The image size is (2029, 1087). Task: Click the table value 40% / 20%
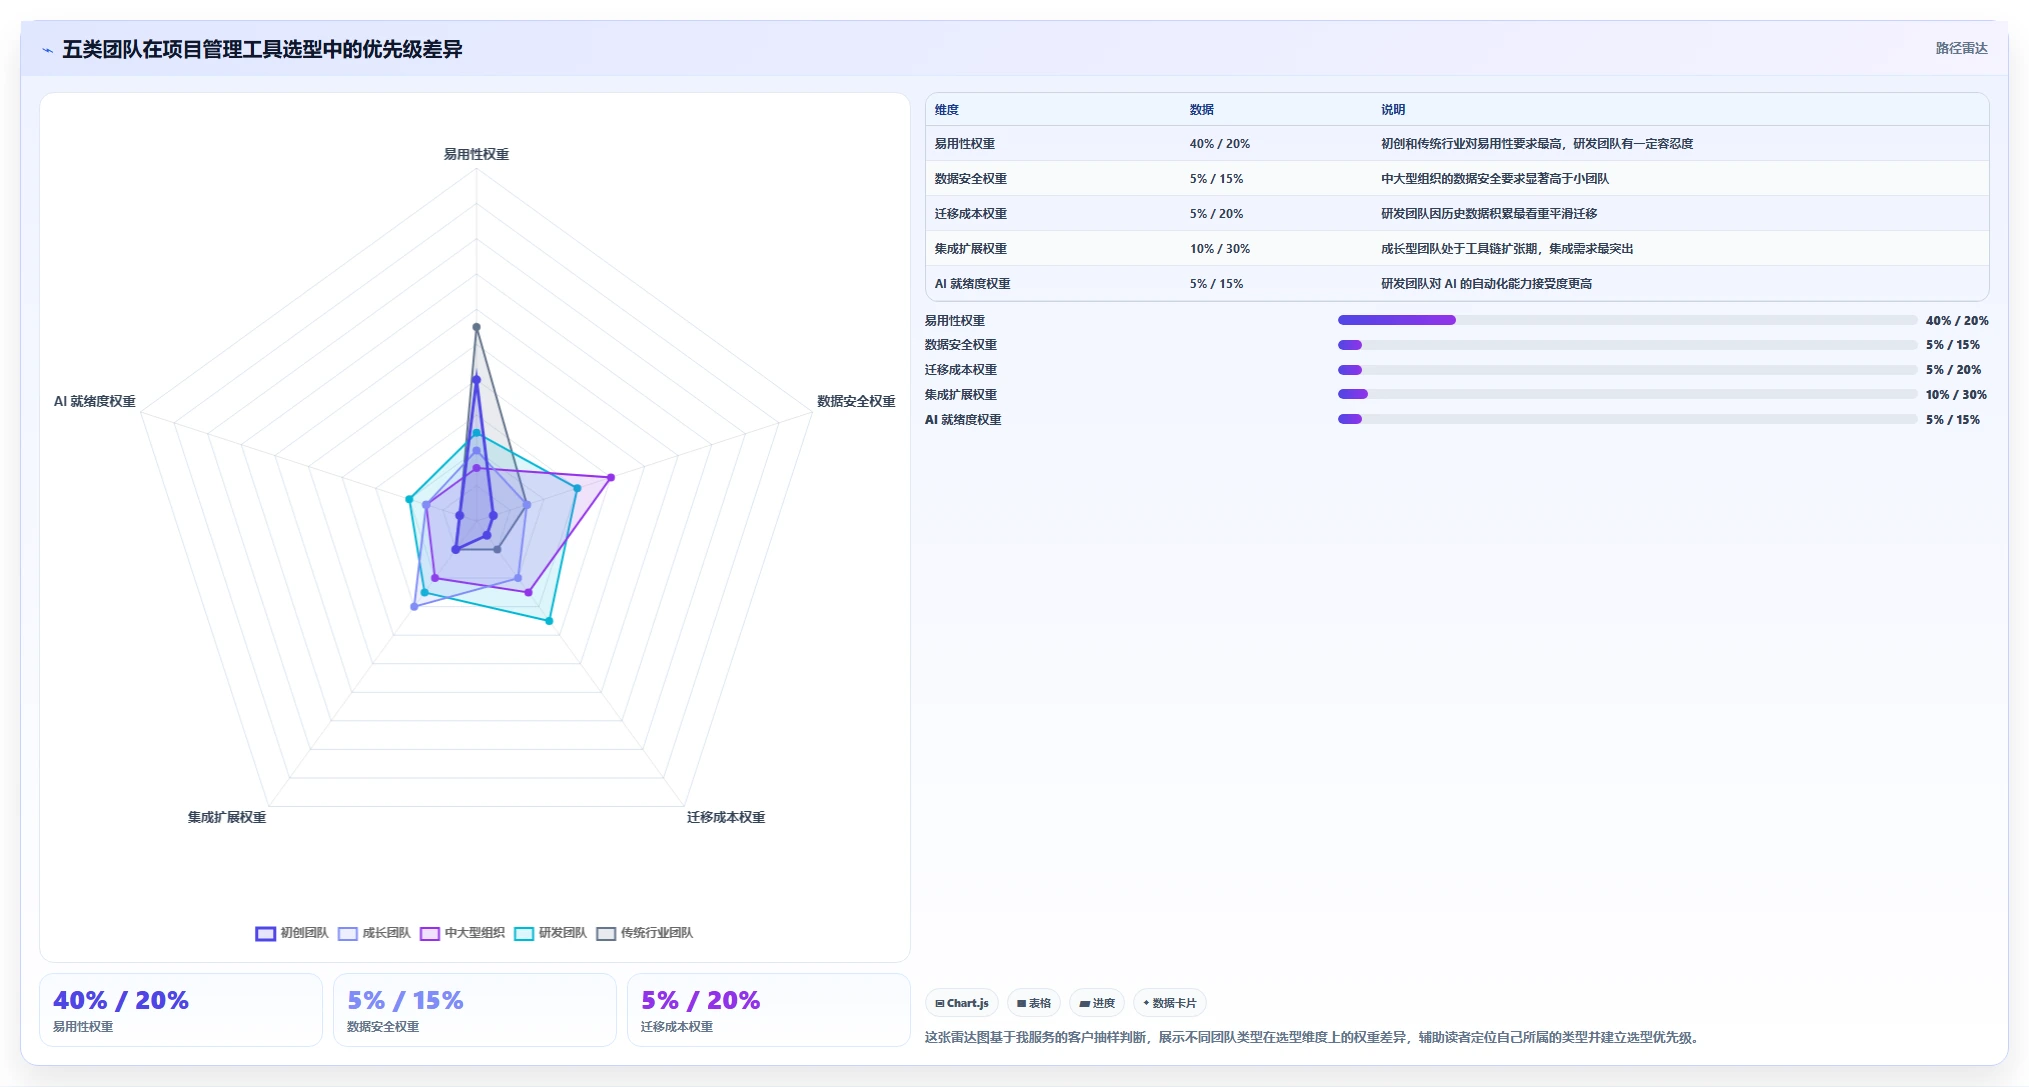point(1219,144)
